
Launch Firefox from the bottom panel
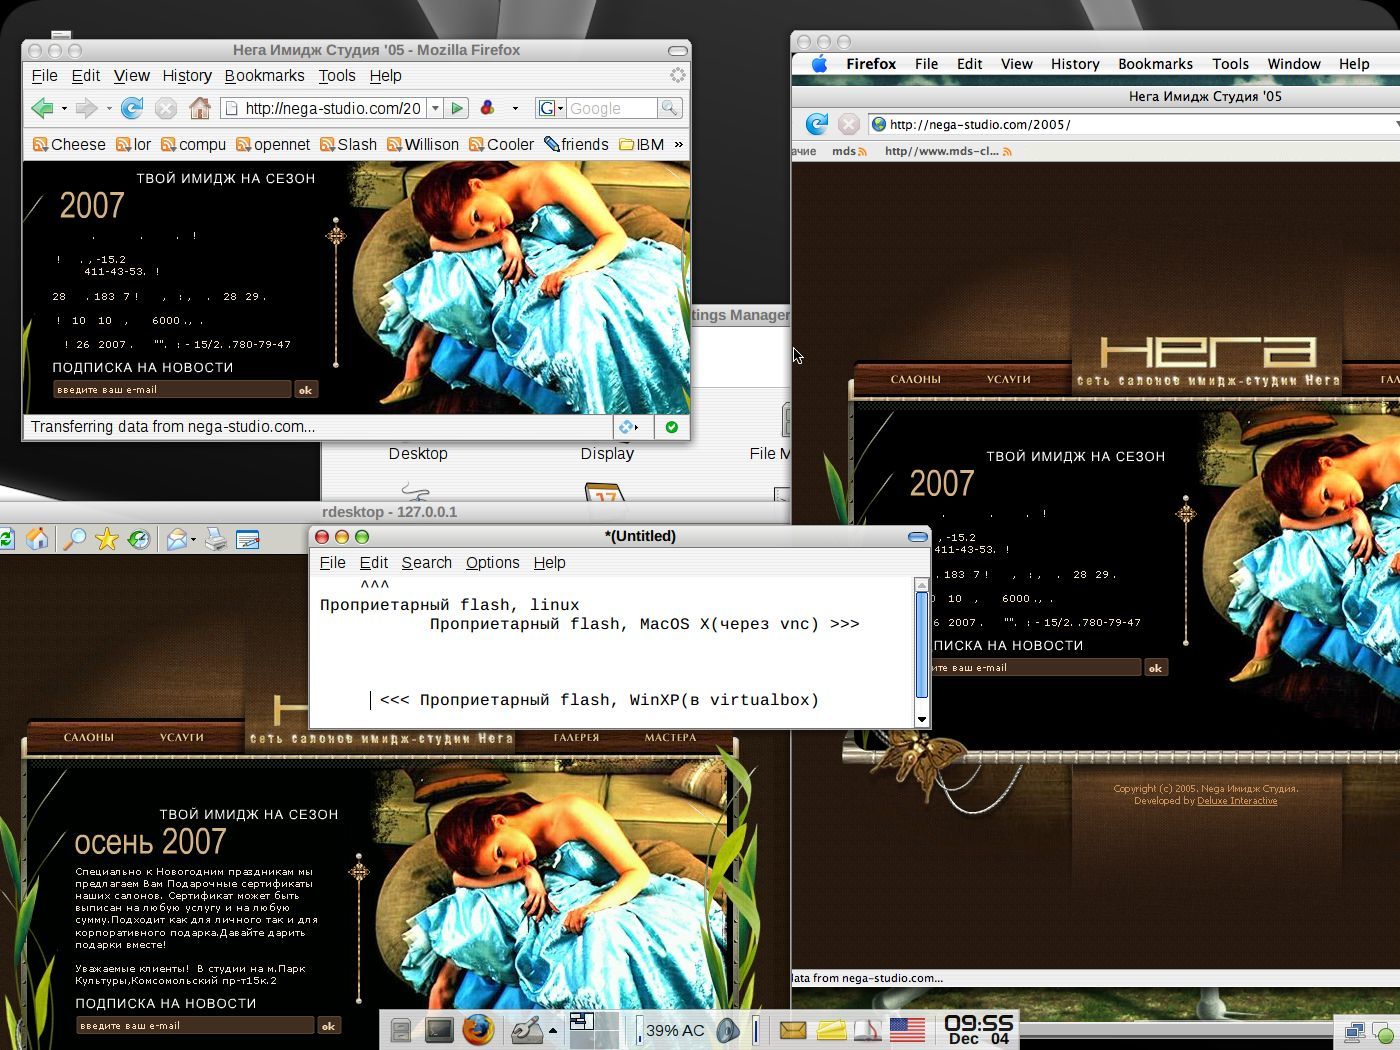pos(478,1029)
